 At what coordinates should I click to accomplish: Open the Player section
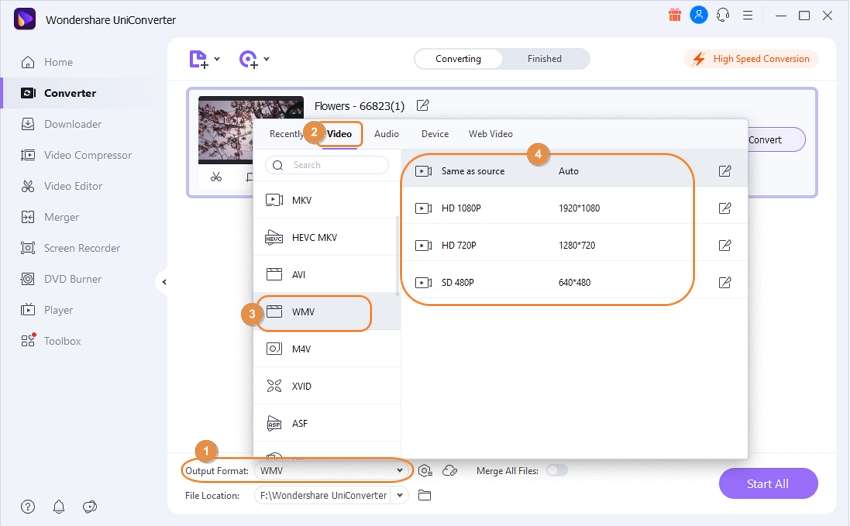[x=47, y=310]
